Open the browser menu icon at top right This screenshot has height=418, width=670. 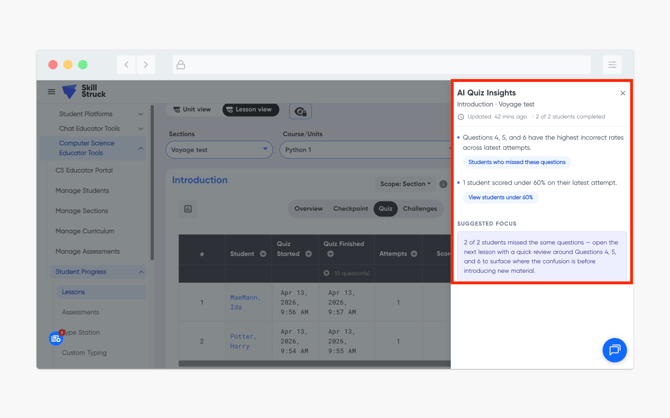pos(612,65)
